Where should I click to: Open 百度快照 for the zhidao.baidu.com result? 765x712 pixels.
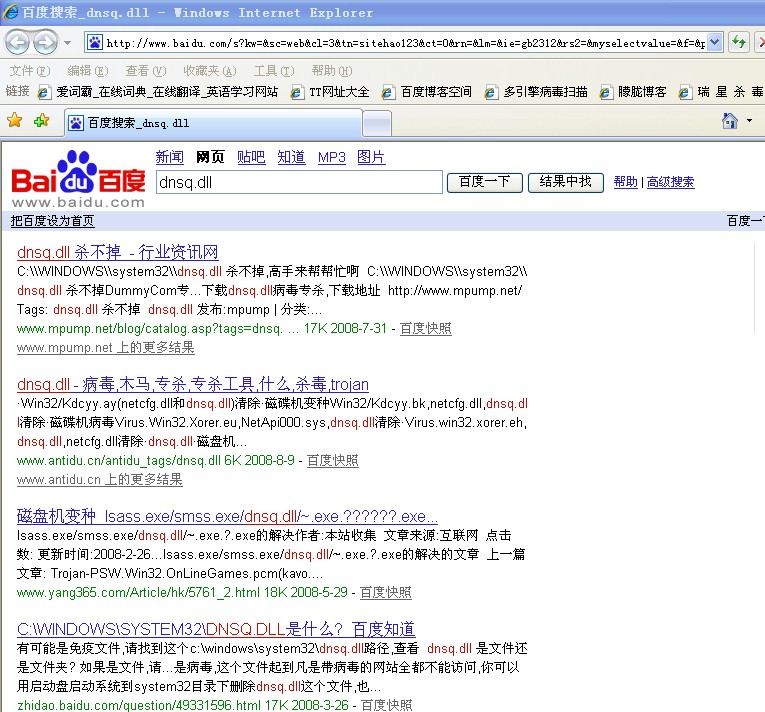[386, 705]
